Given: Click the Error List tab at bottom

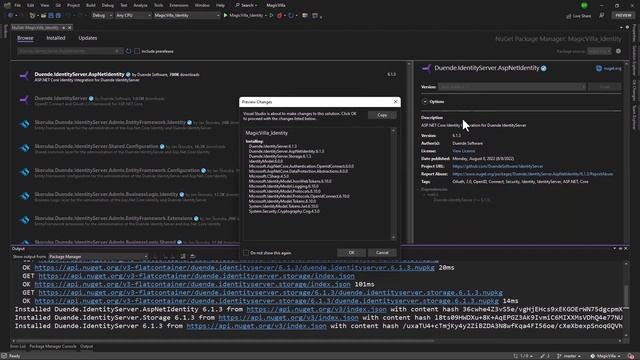Looking at the screenshot, I should pyautogui.click(x=18, y=347).
